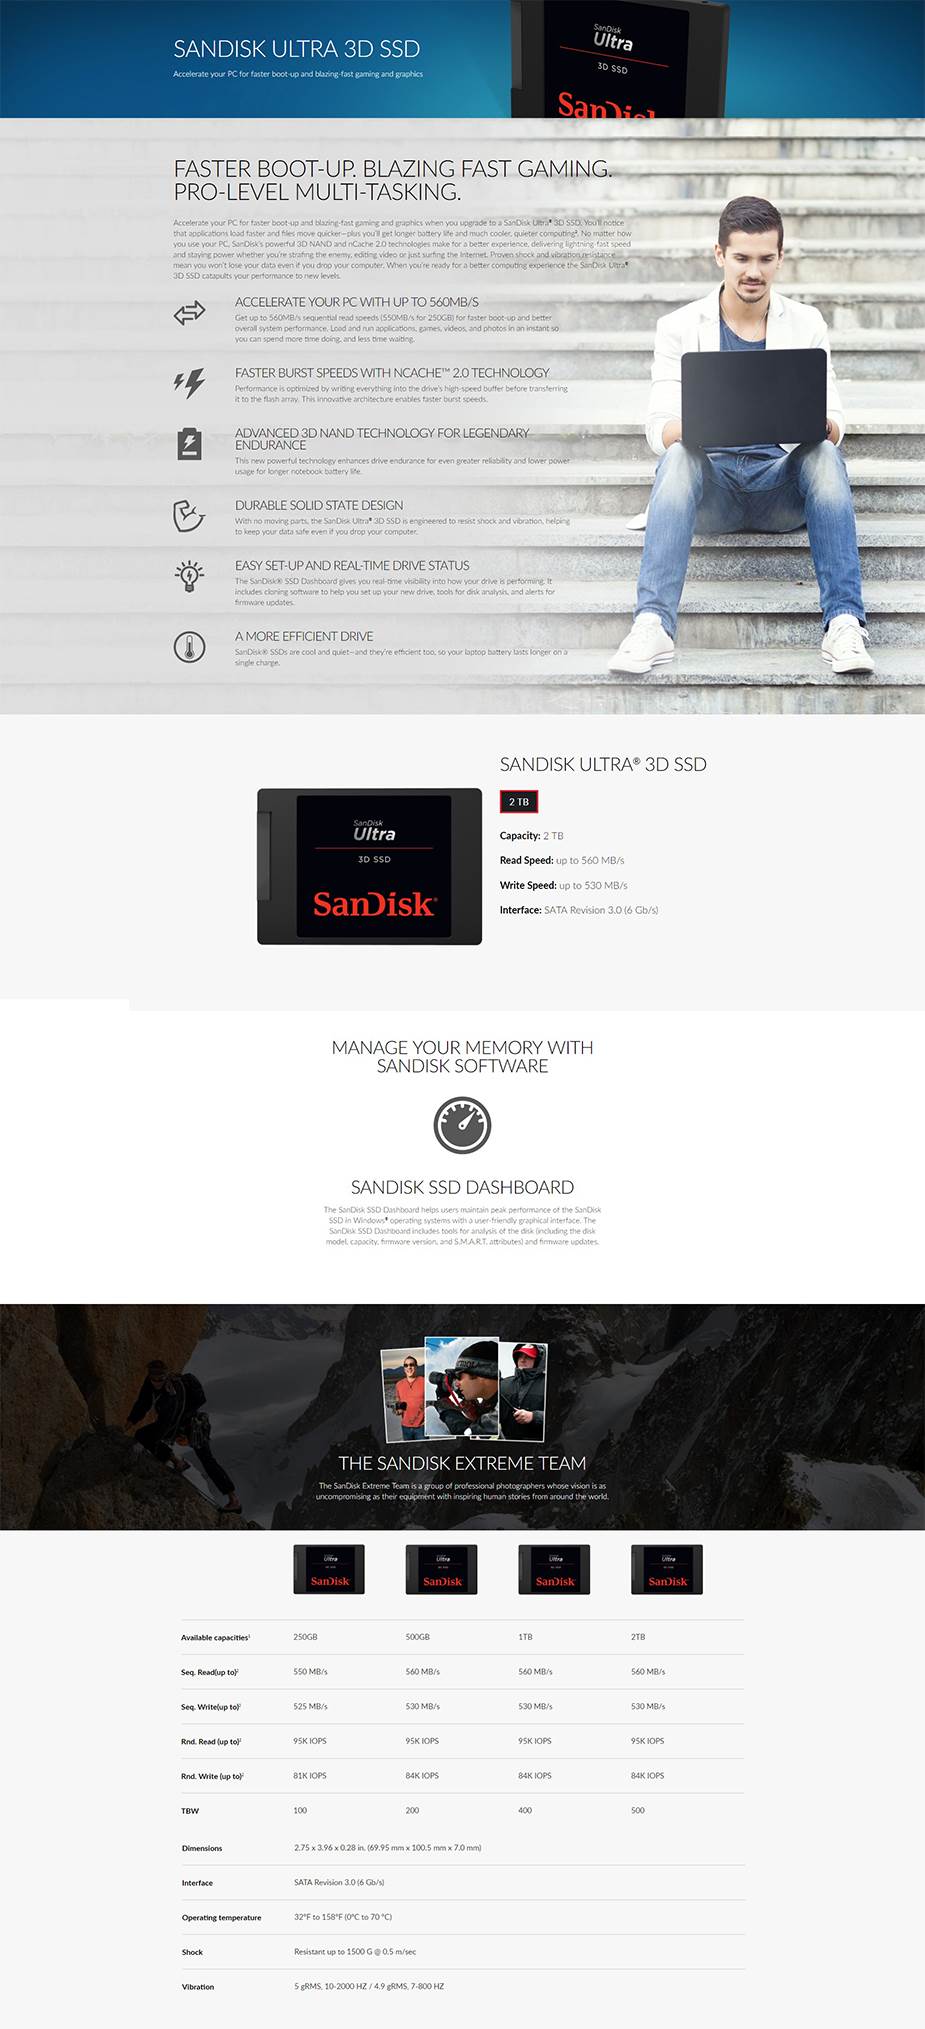Select the 2 TB capacity button
This screenshot has width=925, height=2029.
point(519,802)
